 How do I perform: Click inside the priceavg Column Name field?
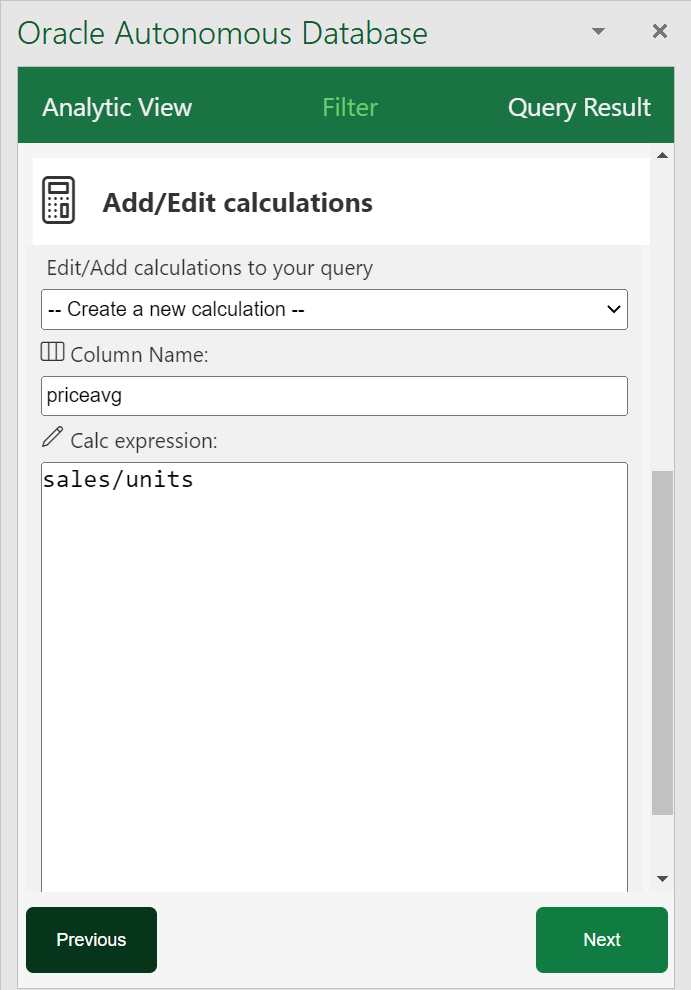(334, 396)
